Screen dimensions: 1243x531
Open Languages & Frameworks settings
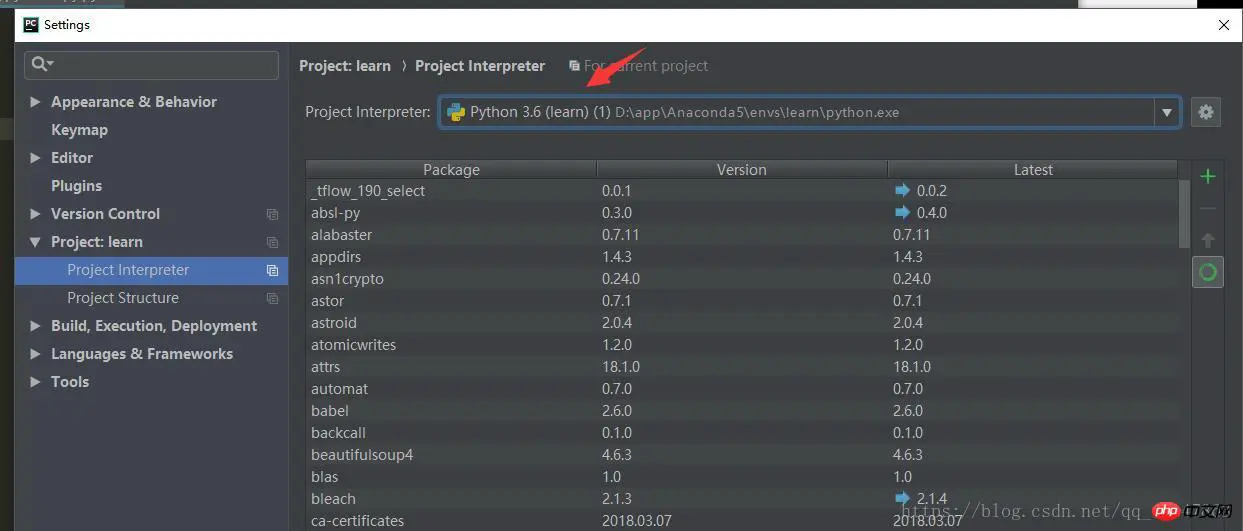[x=142, y=354]
